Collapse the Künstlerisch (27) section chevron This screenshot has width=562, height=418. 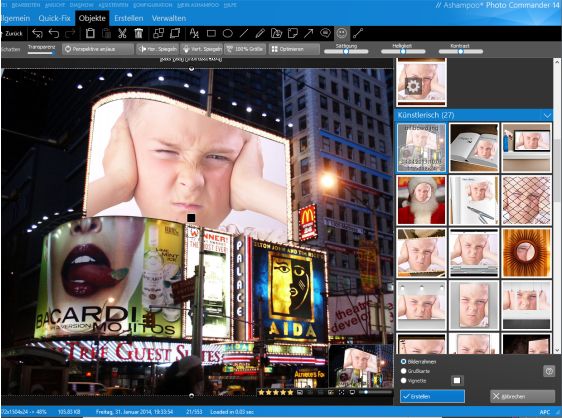(x=547, y=115)
